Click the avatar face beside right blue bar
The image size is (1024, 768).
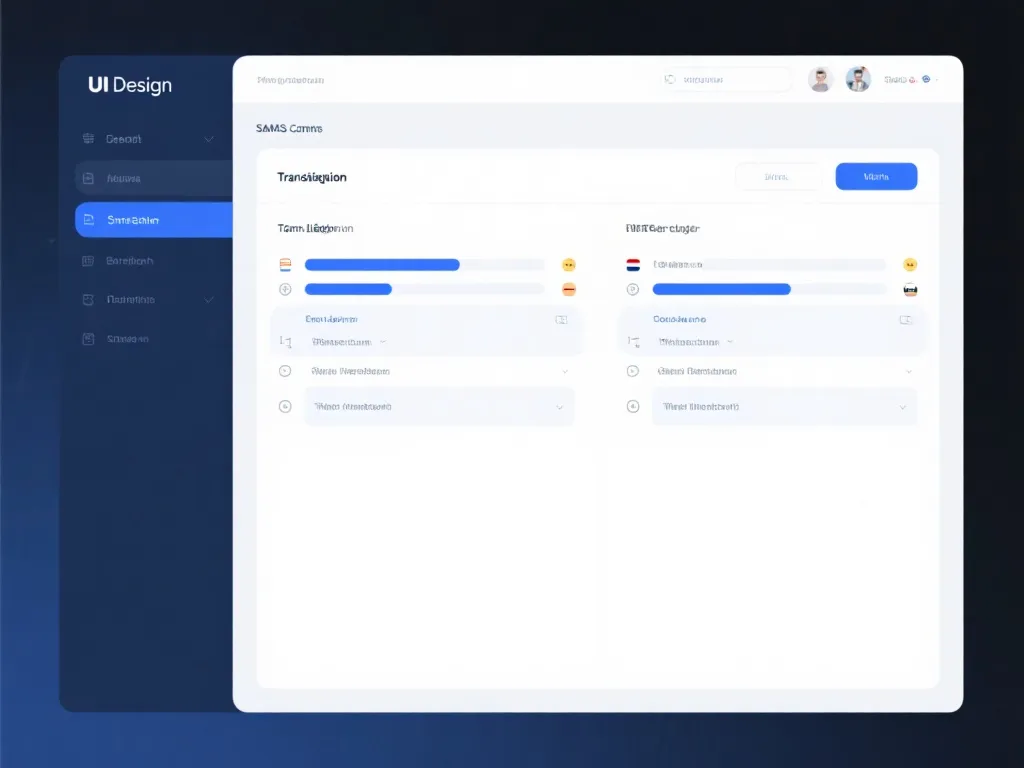point(910,289)
